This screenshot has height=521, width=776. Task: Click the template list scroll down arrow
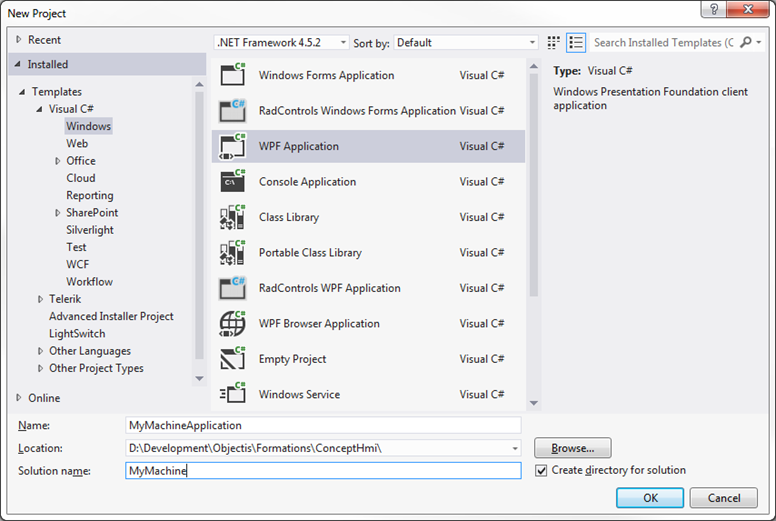(x=534, y=403)
